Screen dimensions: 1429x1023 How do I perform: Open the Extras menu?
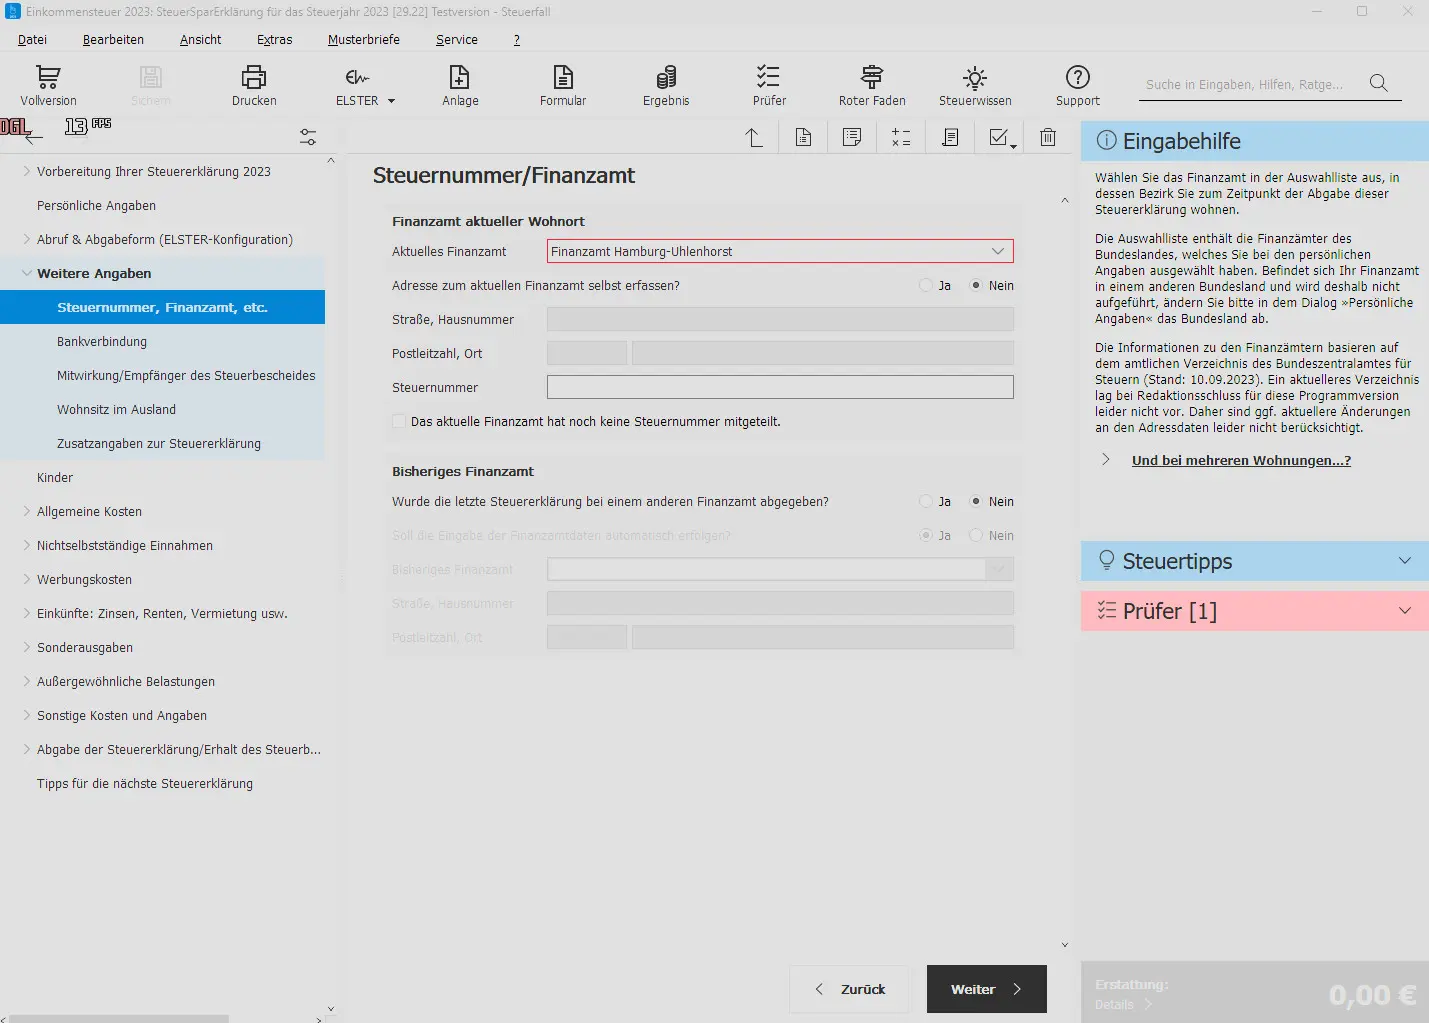pos(274,40)
